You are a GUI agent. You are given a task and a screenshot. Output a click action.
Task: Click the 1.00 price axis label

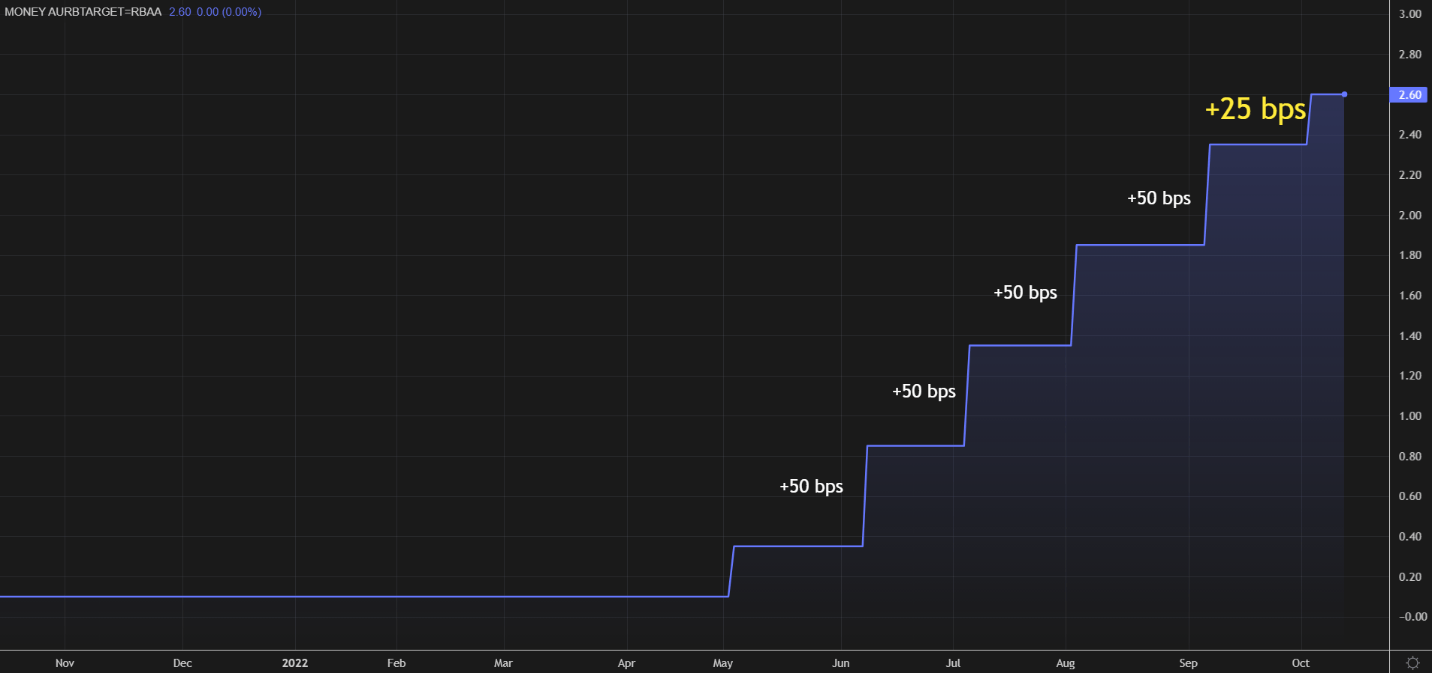point(1410,416)
